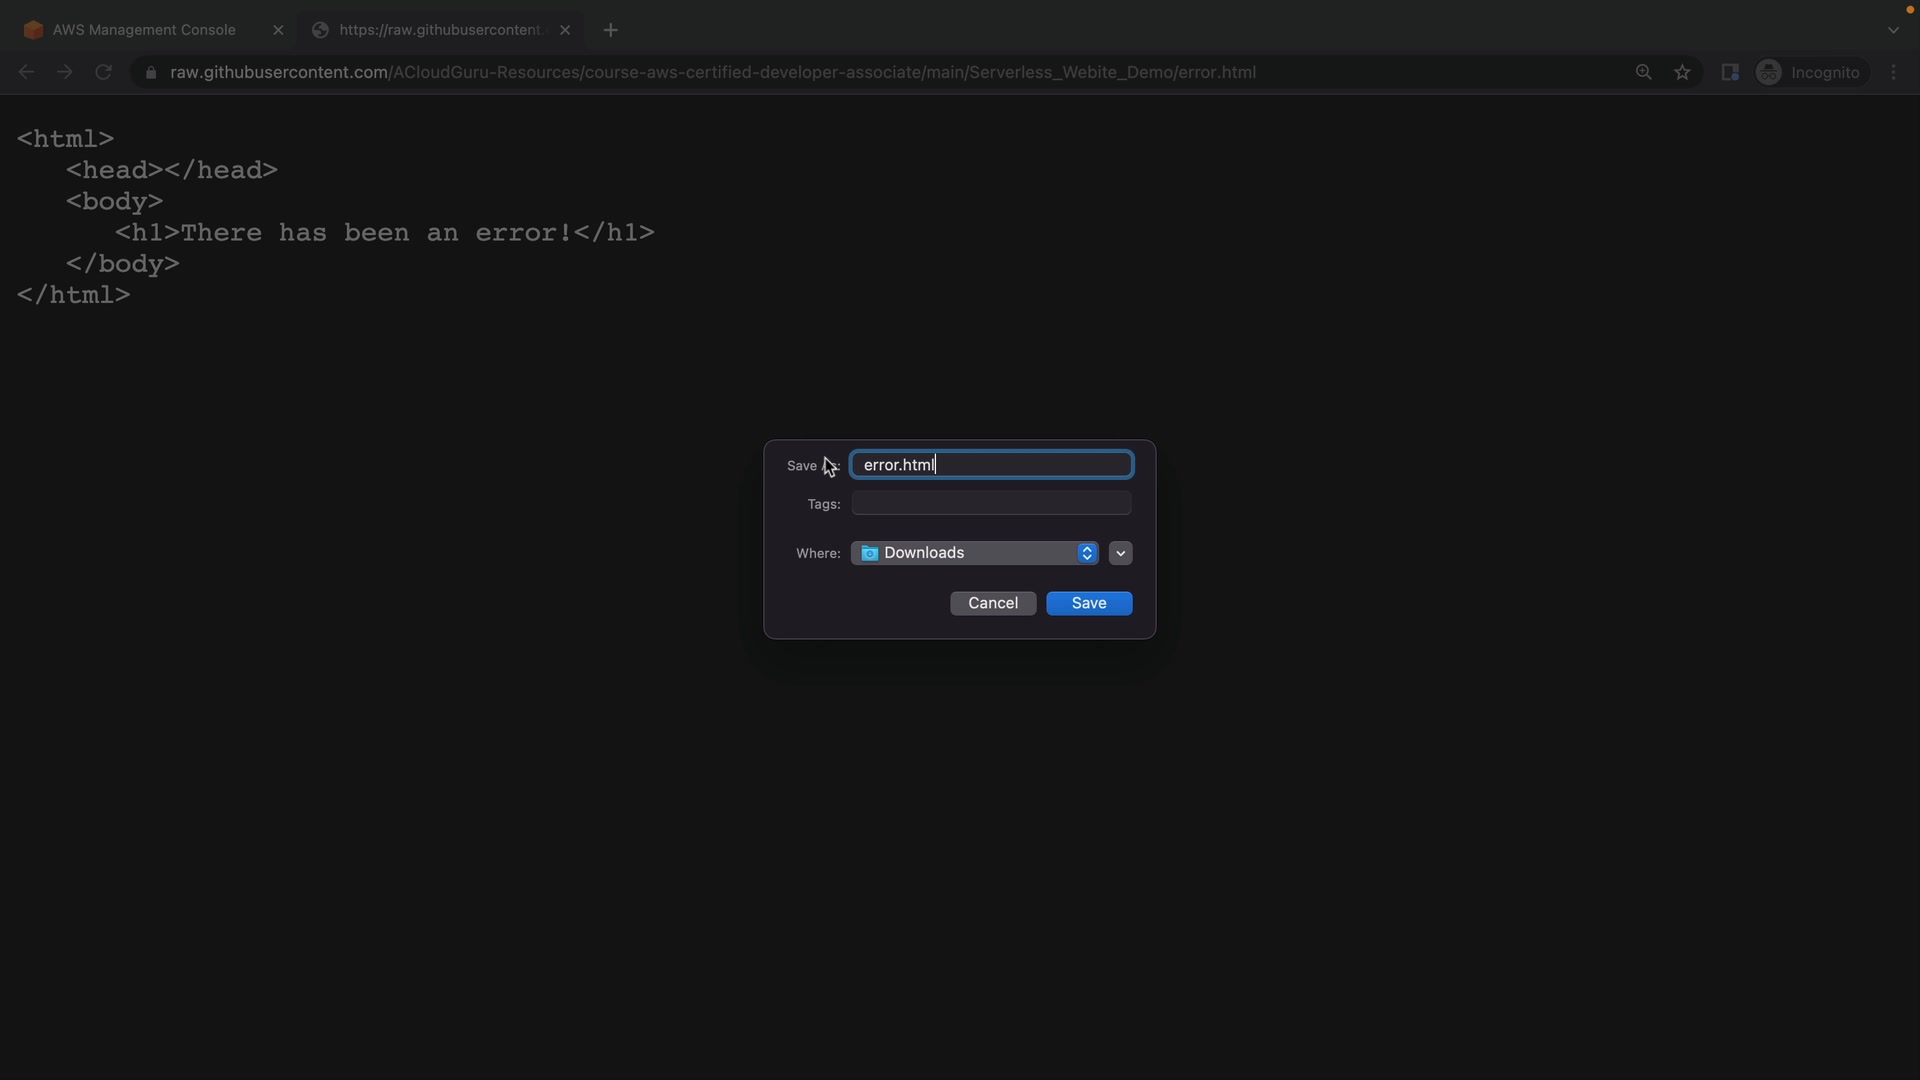Click the Tags input field
1920x1080 pixels.
pyautogui.click(x=990, y=503)
